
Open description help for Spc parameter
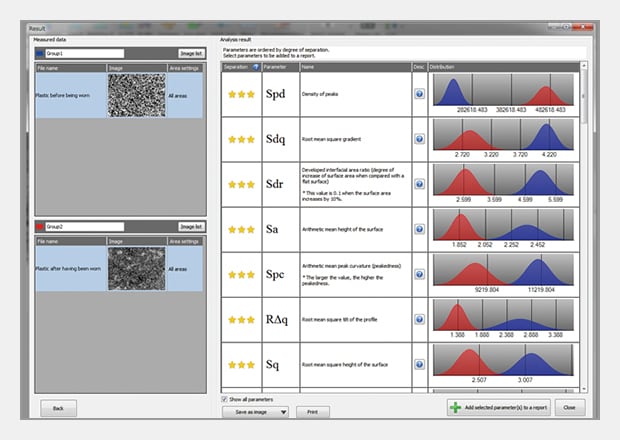tap(419, 274)
